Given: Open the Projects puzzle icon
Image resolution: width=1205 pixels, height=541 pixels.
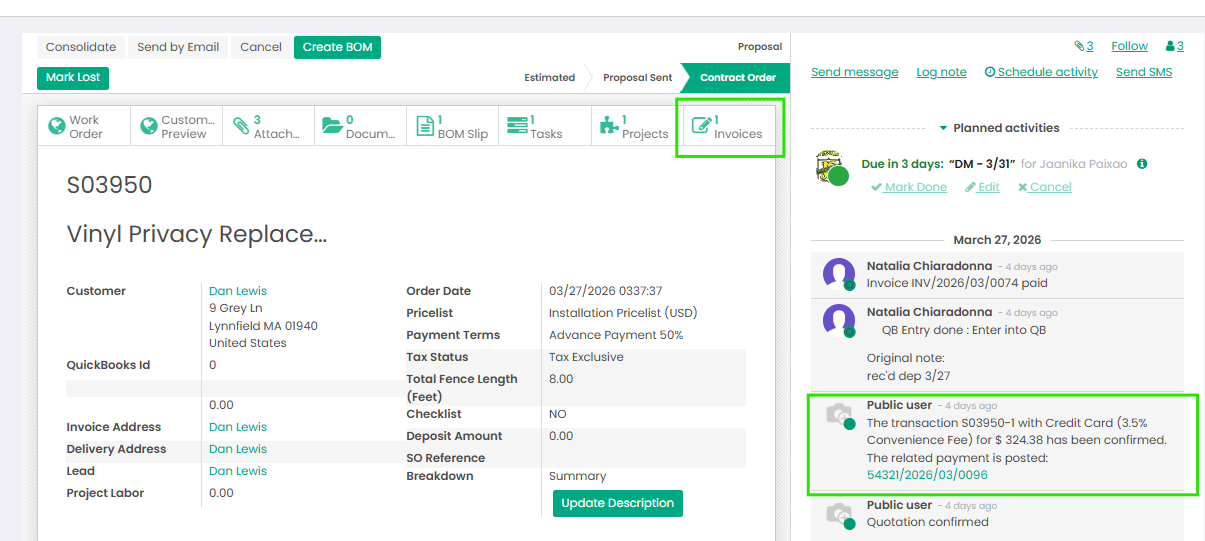Looking at the screenshot, I should 608,126.
